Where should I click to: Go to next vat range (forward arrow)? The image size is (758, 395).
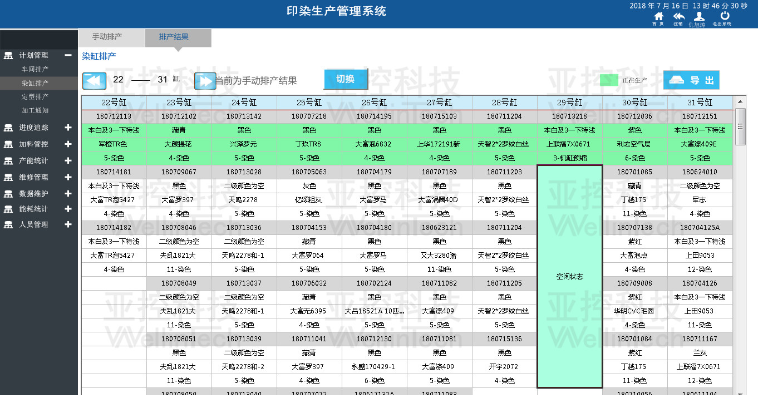(x=204, y=81)
